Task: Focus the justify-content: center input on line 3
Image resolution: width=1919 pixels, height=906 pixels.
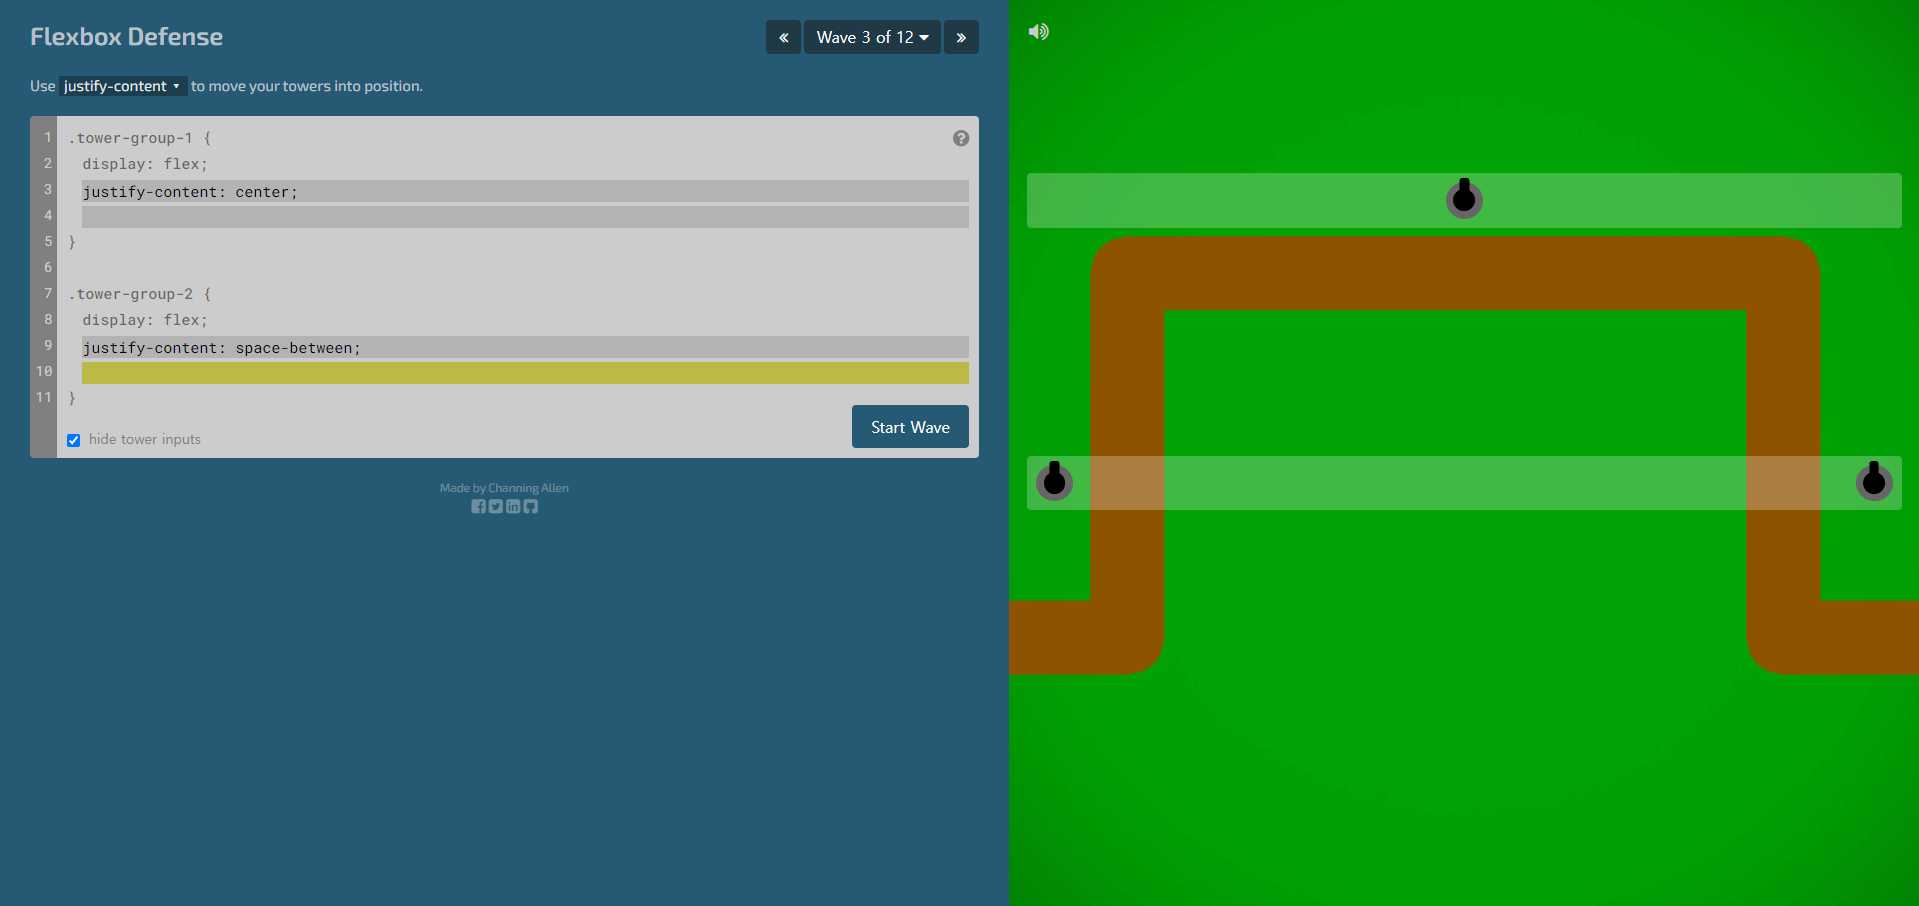Action: tap(525, 191)
